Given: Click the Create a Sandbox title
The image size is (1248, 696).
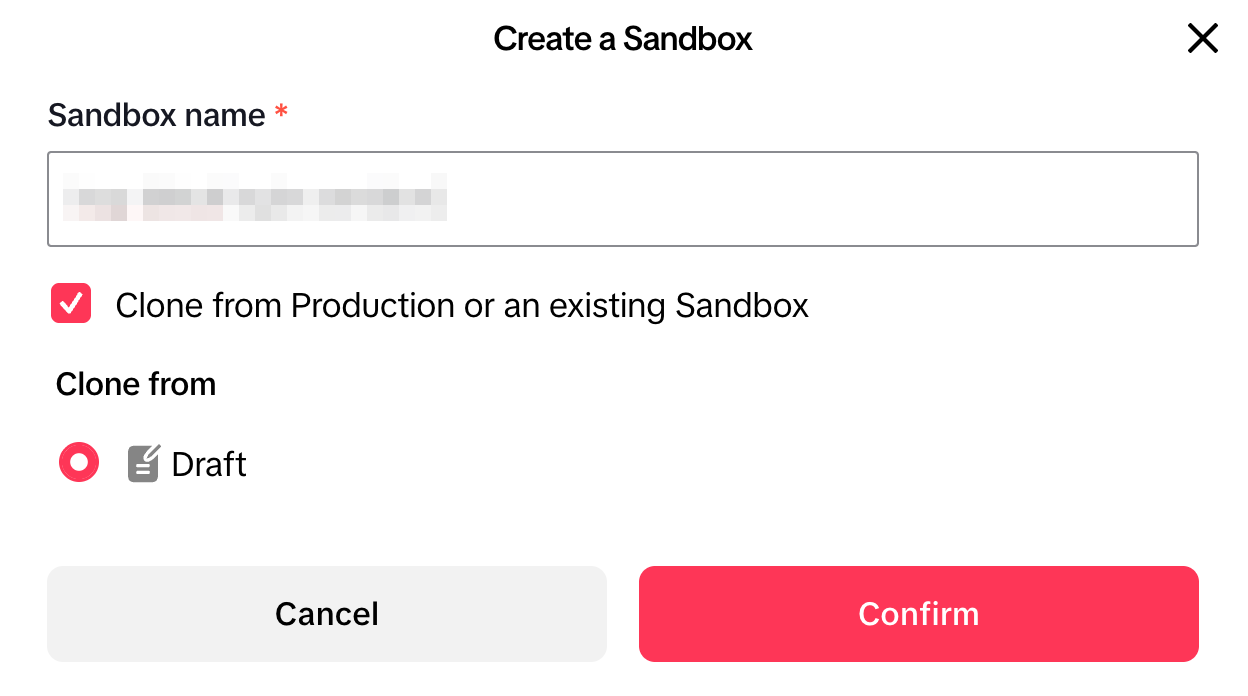Looking at the screenshot, I should click(622, 38).
